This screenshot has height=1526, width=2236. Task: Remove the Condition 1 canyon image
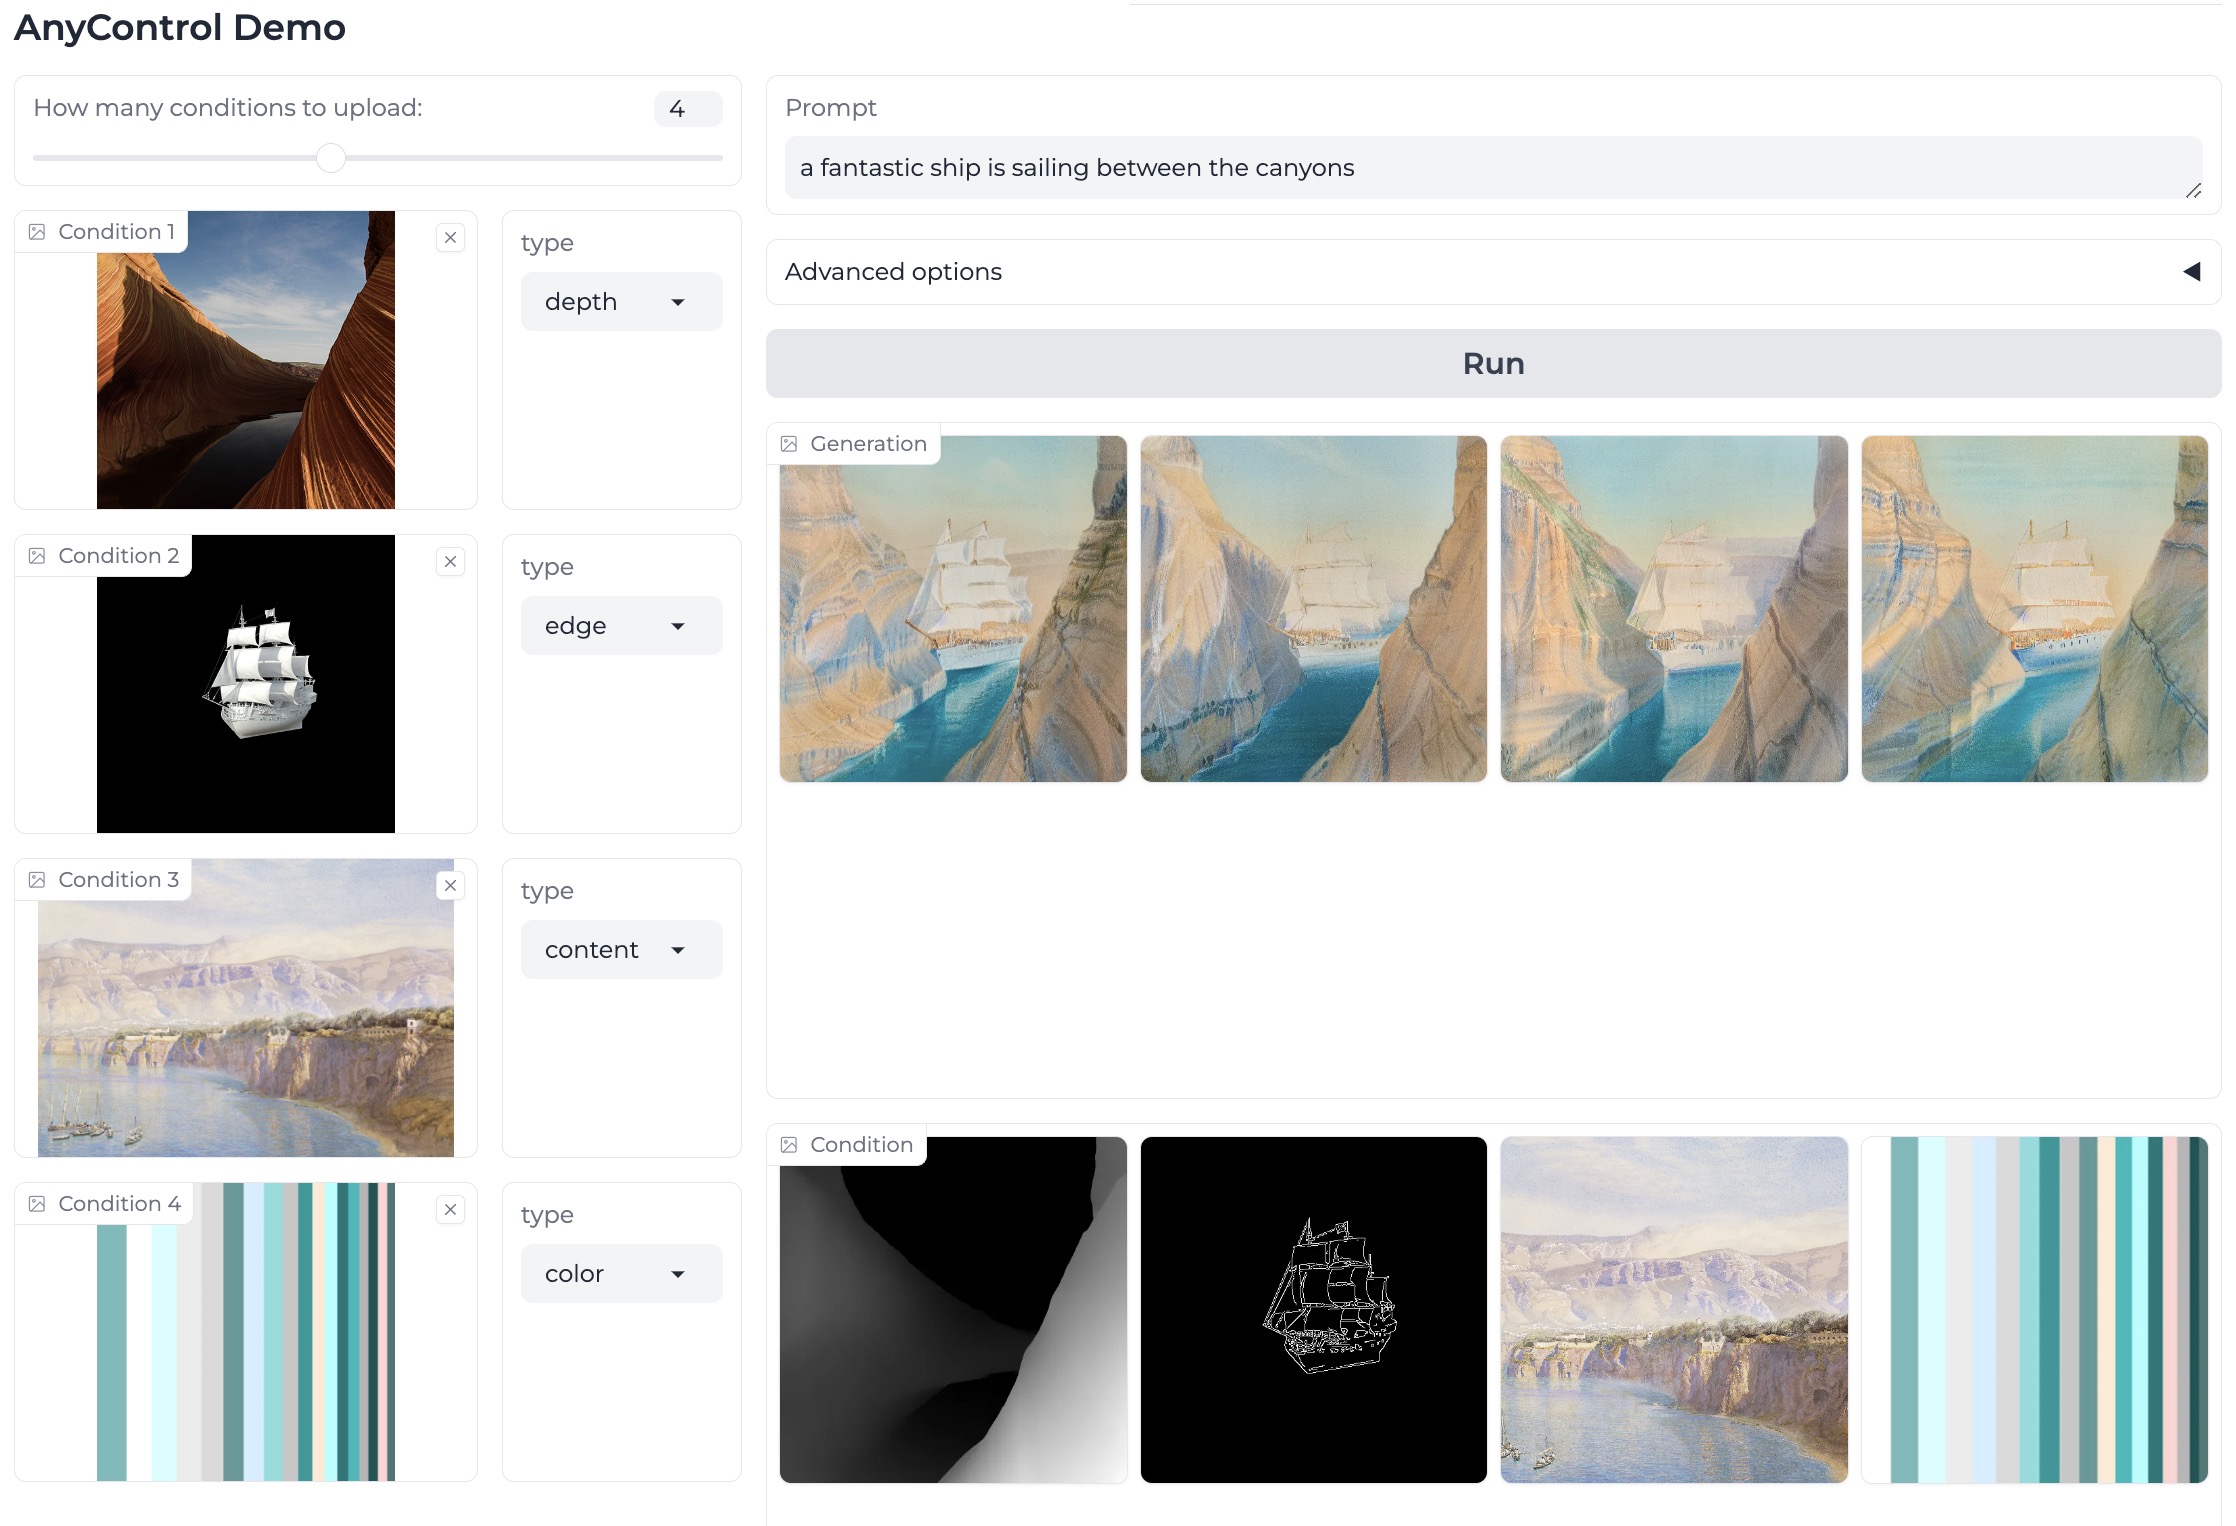450,238
